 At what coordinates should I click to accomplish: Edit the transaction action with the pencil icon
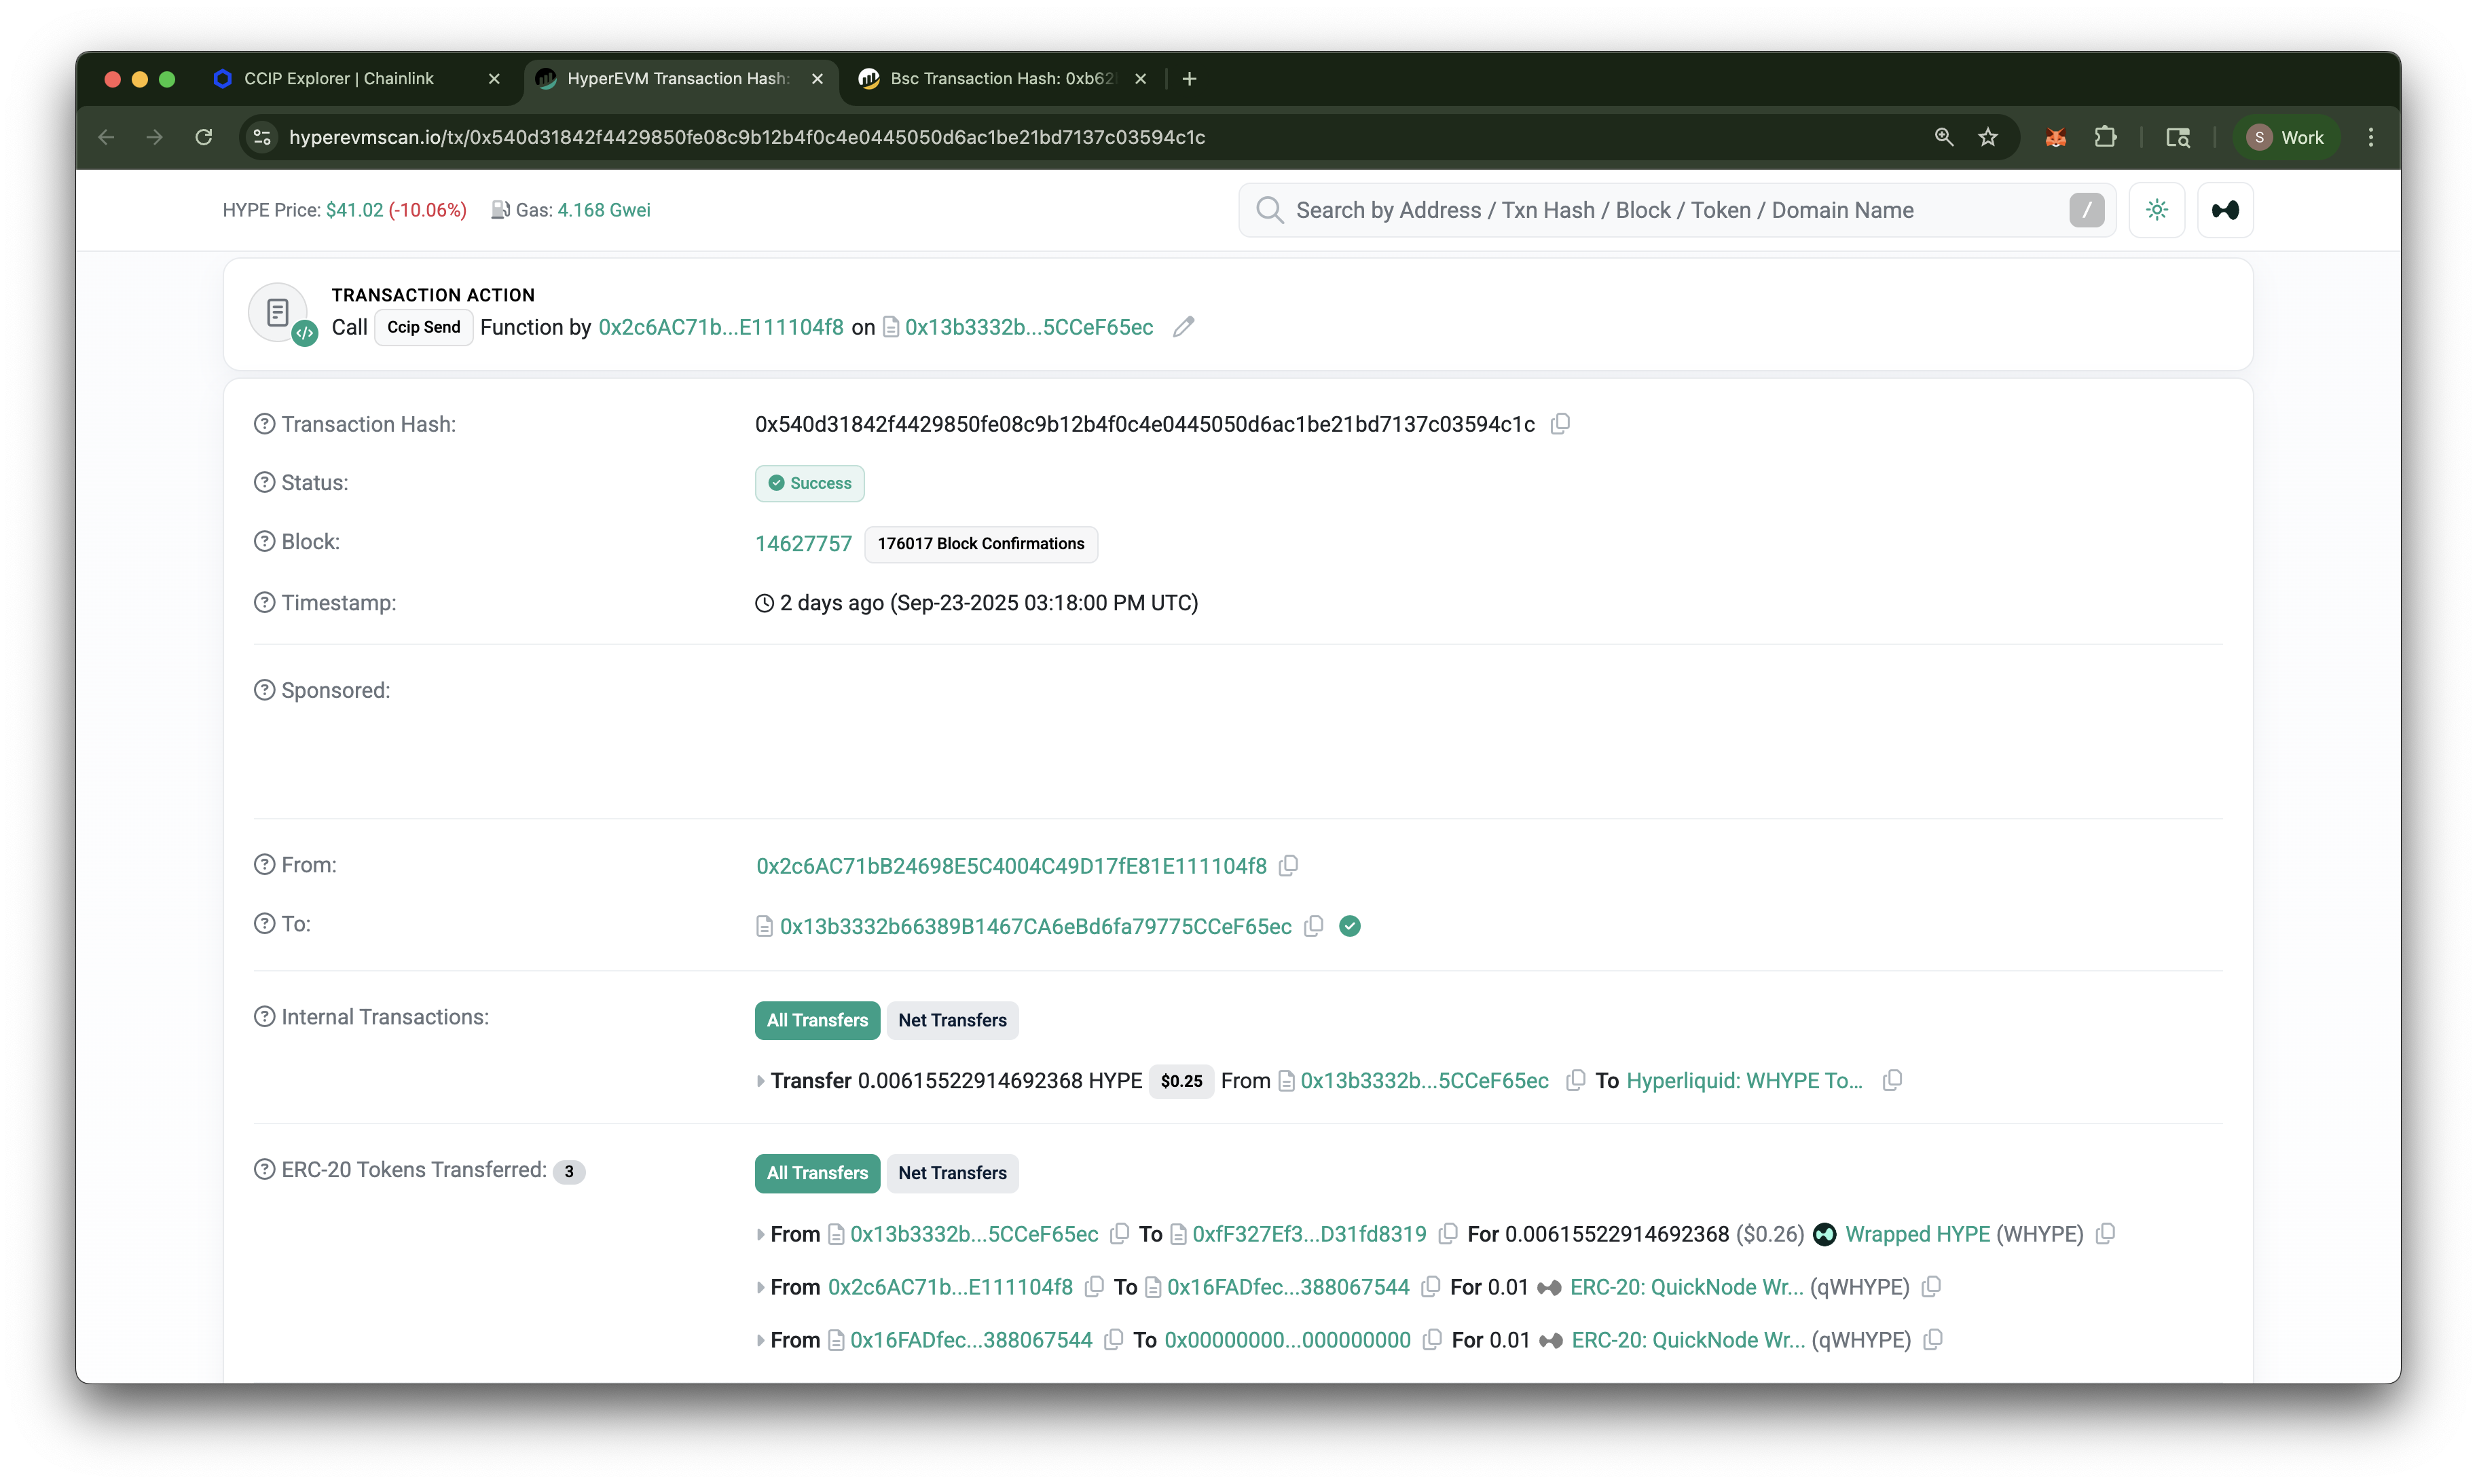tap(1183, 327)
